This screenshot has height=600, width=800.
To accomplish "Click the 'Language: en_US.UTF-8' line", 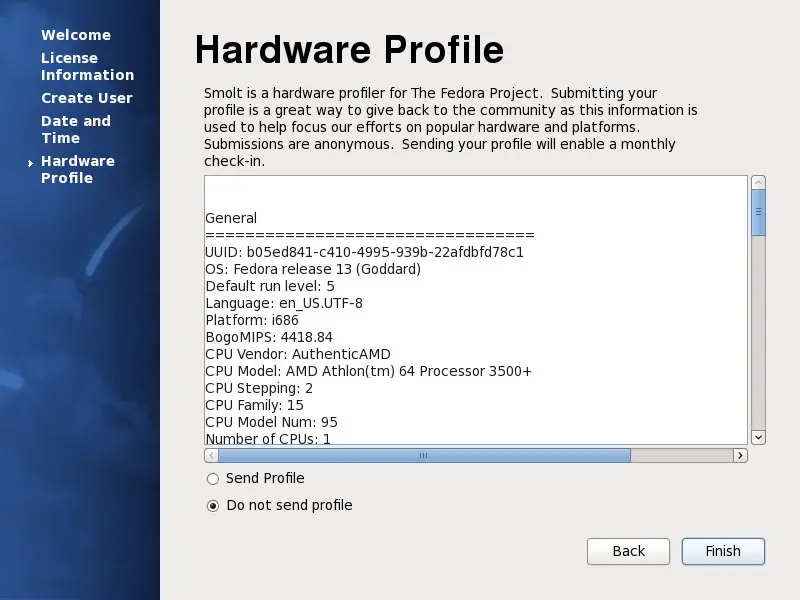I will tap(284, 303).
